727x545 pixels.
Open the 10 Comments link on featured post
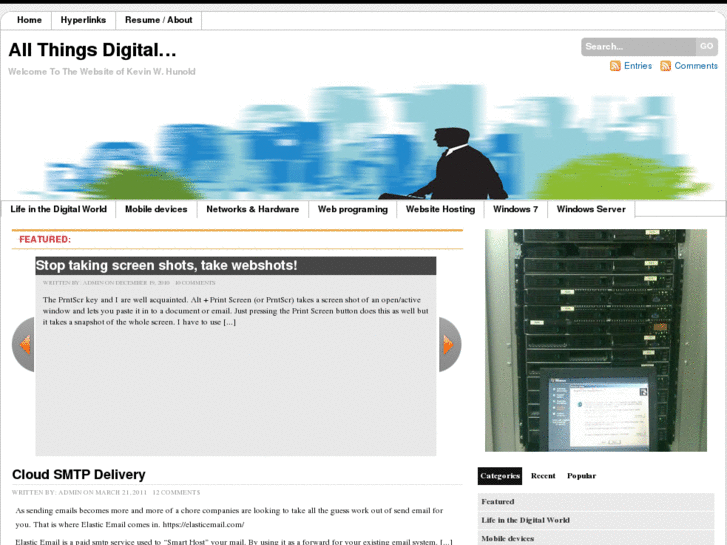195,282
